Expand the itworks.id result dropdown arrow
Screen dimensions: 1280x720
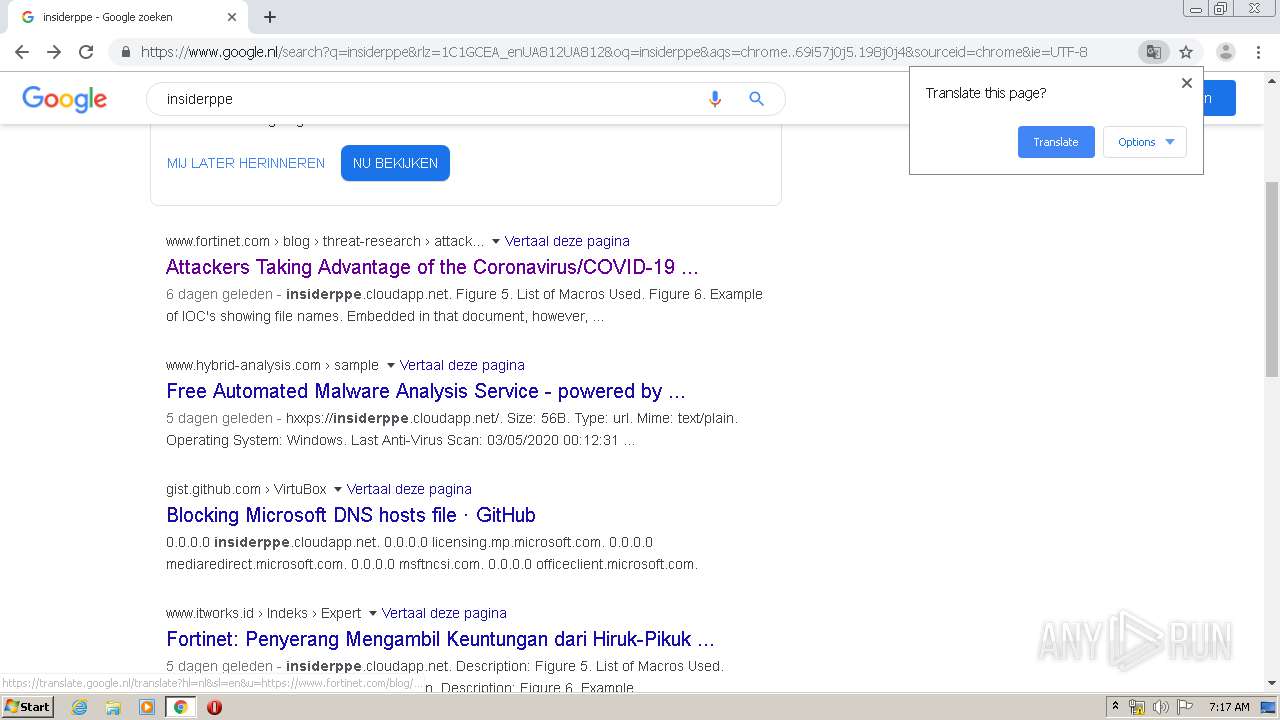coord(372,613)
